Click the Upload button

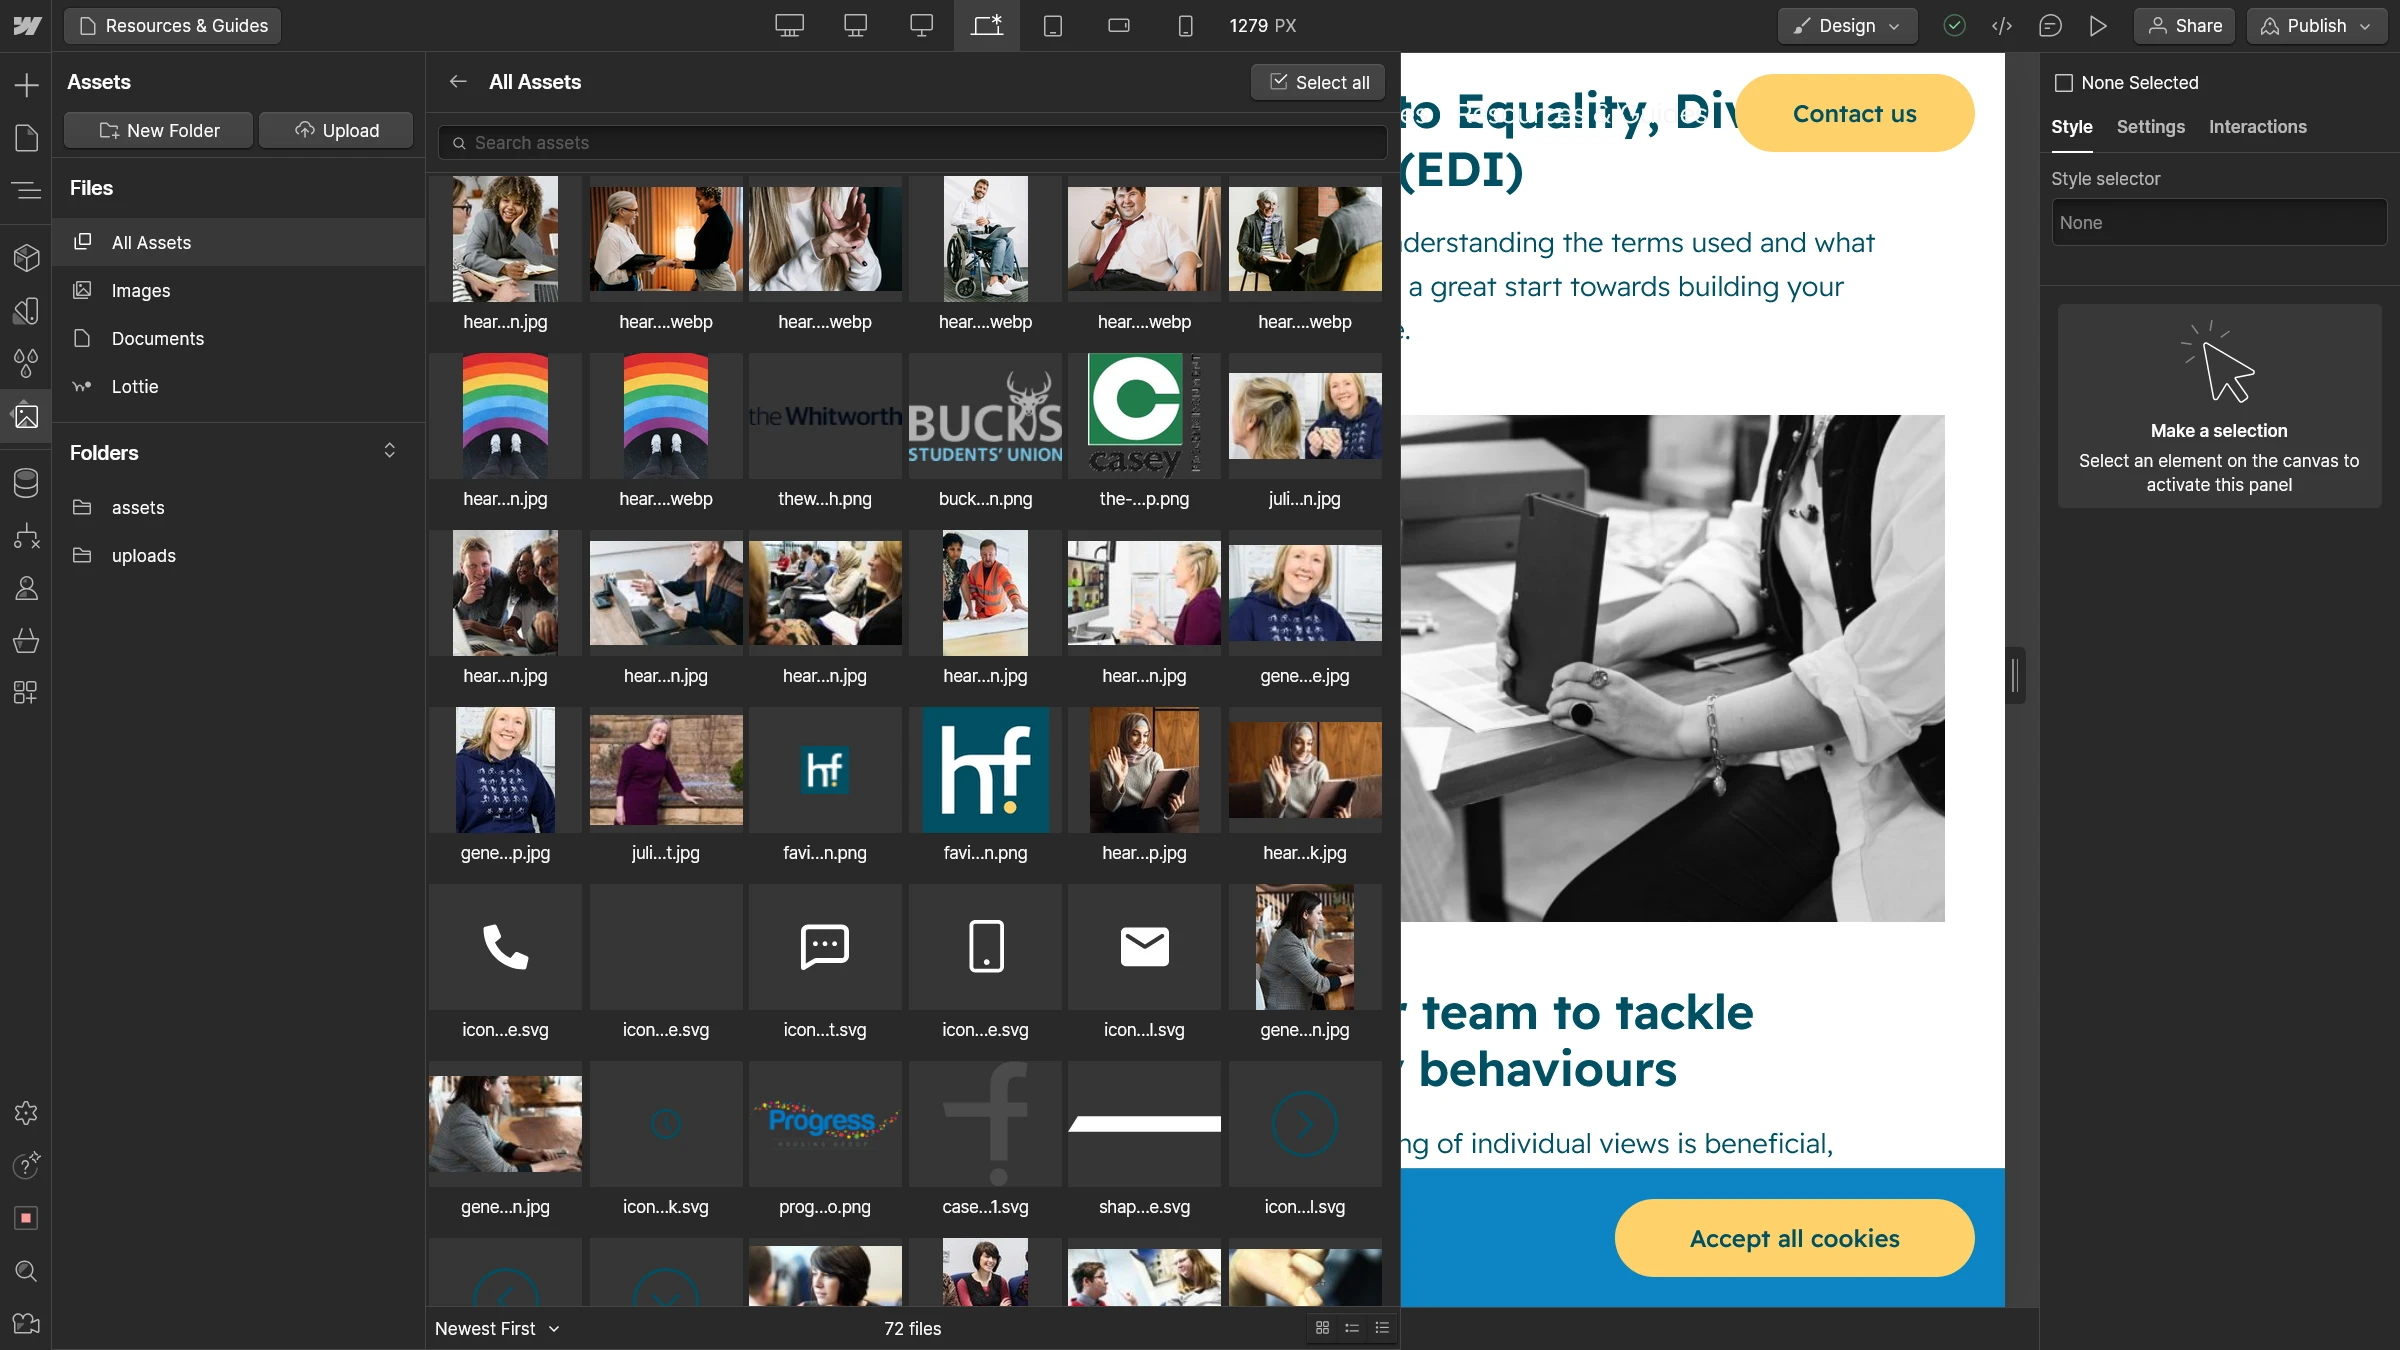pyautogui.click(x=336, y=130)
